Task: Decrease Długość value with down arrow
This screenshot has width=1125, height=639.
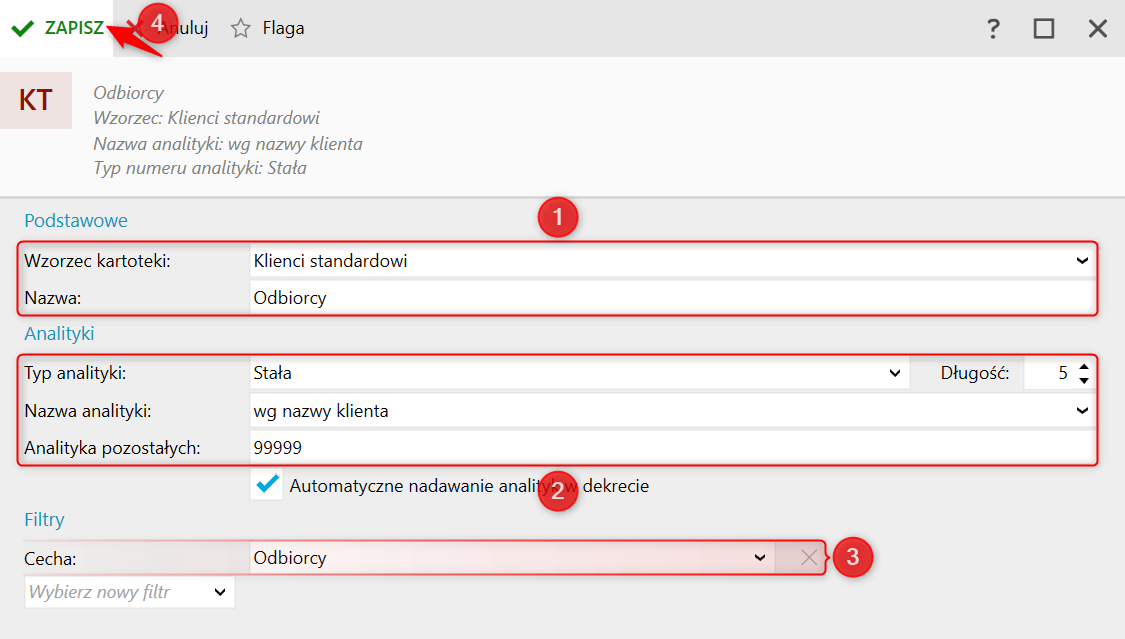Action: 1083,381
